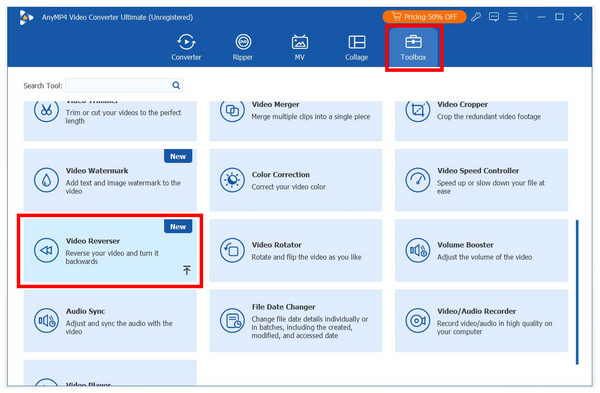600x393 pixels.
Task: Click 'Speed up or slow down' description
Action: [x=491, y=187]
